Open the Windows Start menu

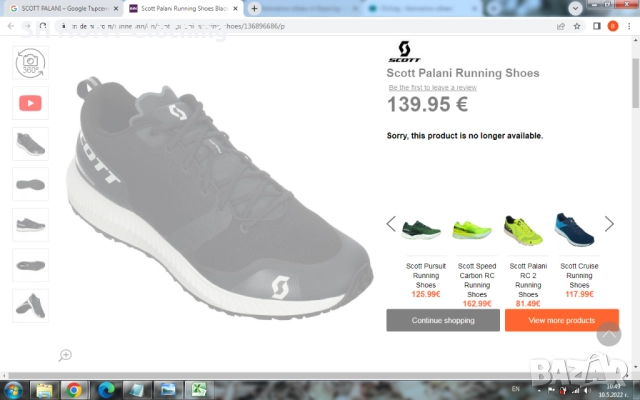(x=14, y=389)
